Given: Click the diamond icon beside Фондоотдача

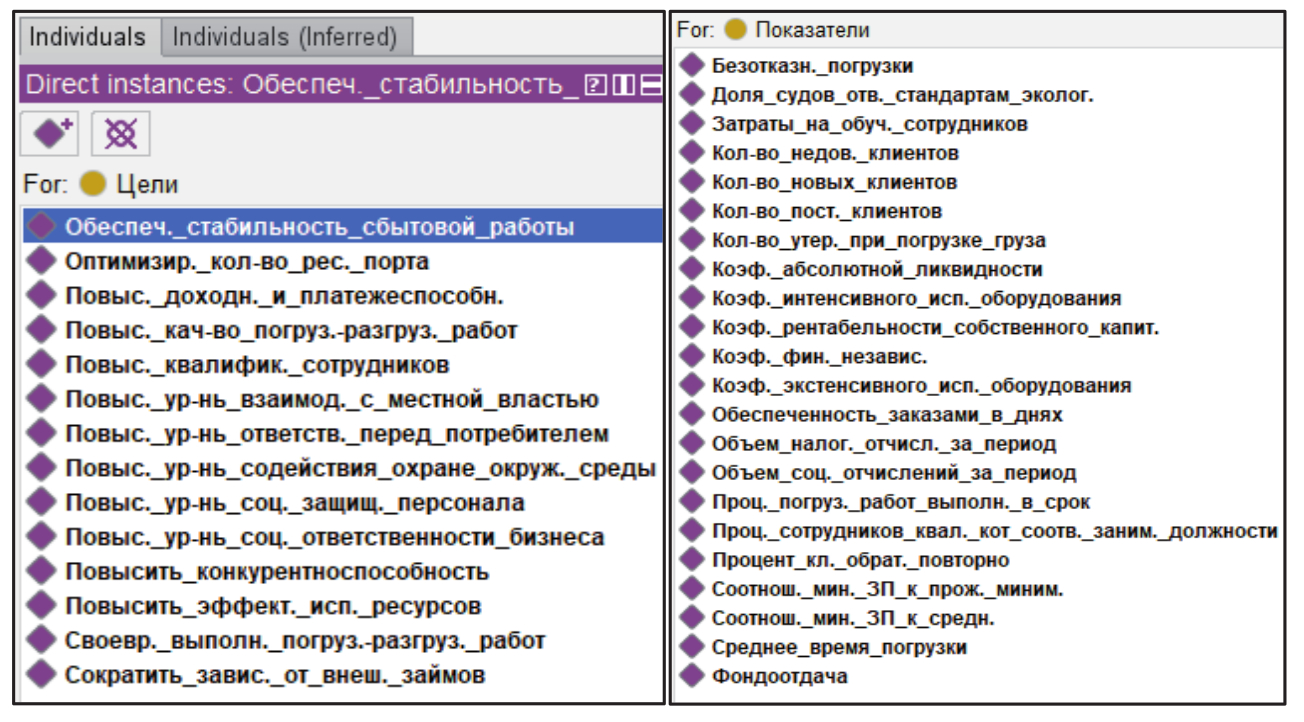Looking at the screenshot, I should (692, 676).
